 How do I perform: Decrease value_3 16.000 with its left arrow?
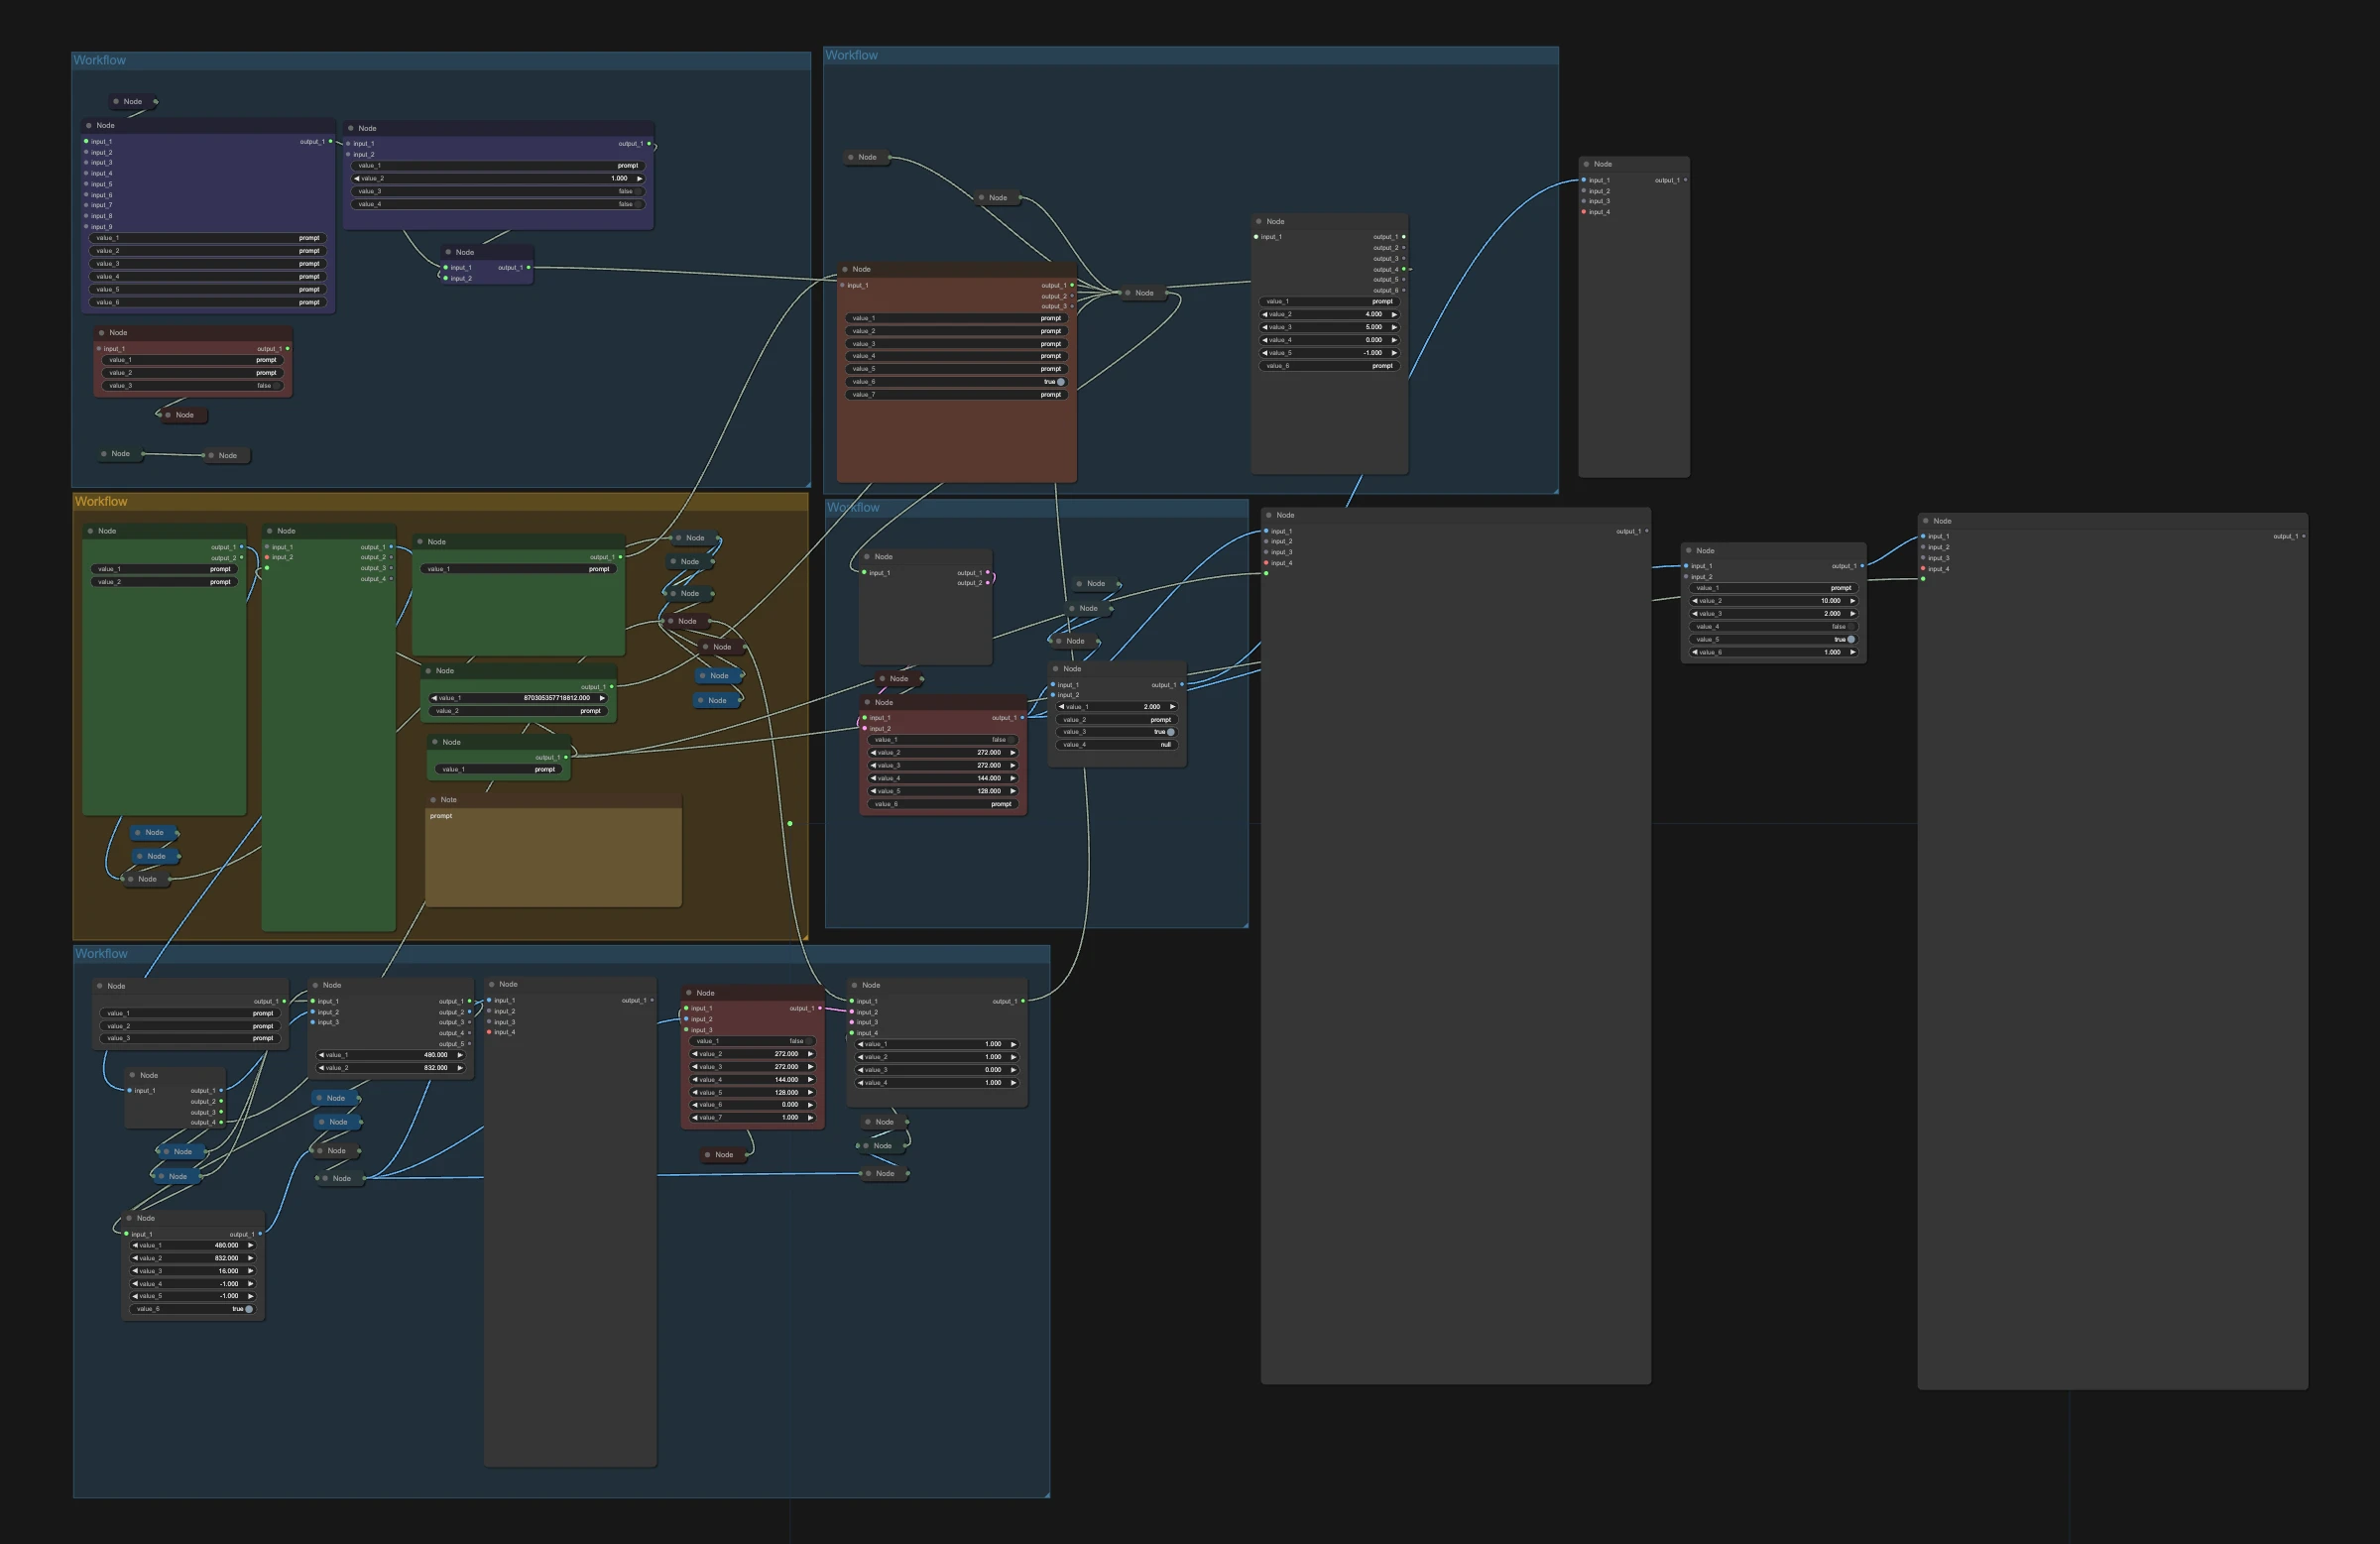[135, 1271]
